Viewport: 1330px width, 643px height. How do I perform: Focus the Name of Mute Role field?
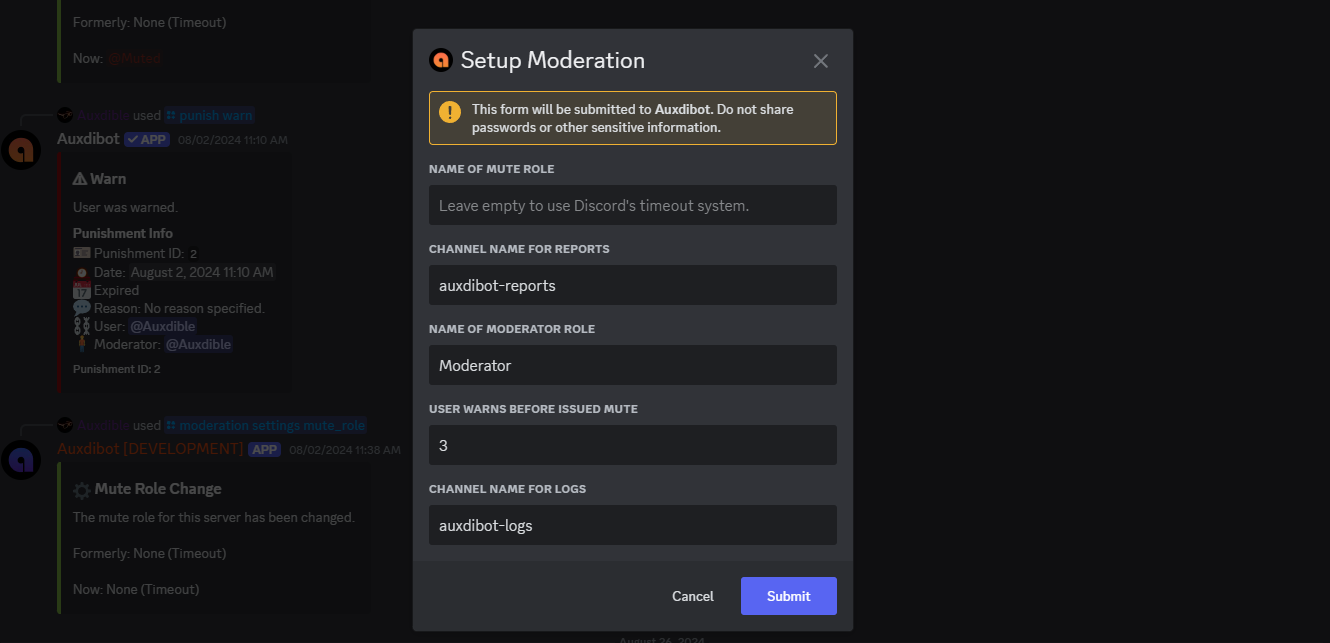click(632, 205)
